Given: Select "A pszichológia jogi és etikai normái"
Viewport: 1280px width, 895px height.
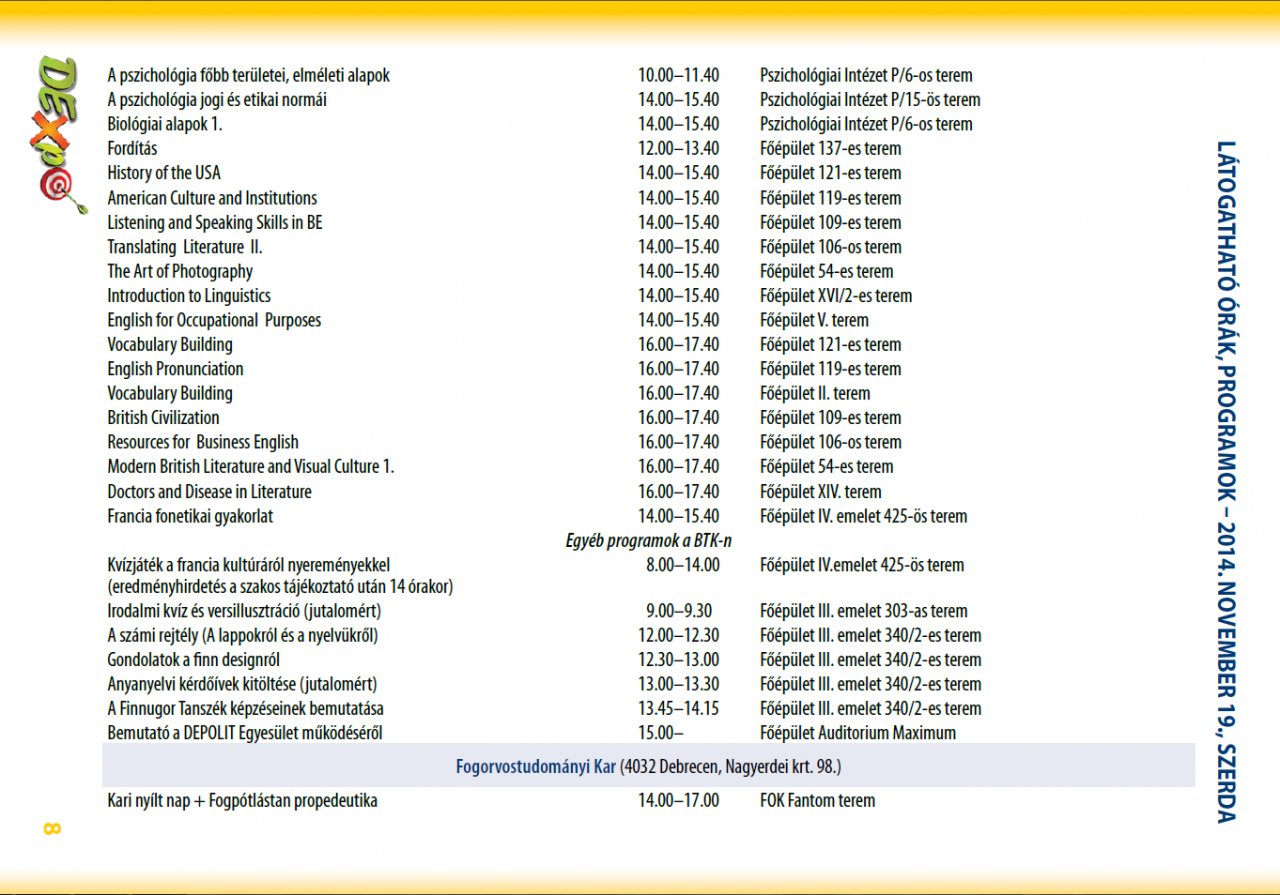Looking at the screenshot, I should pos(217,100).
